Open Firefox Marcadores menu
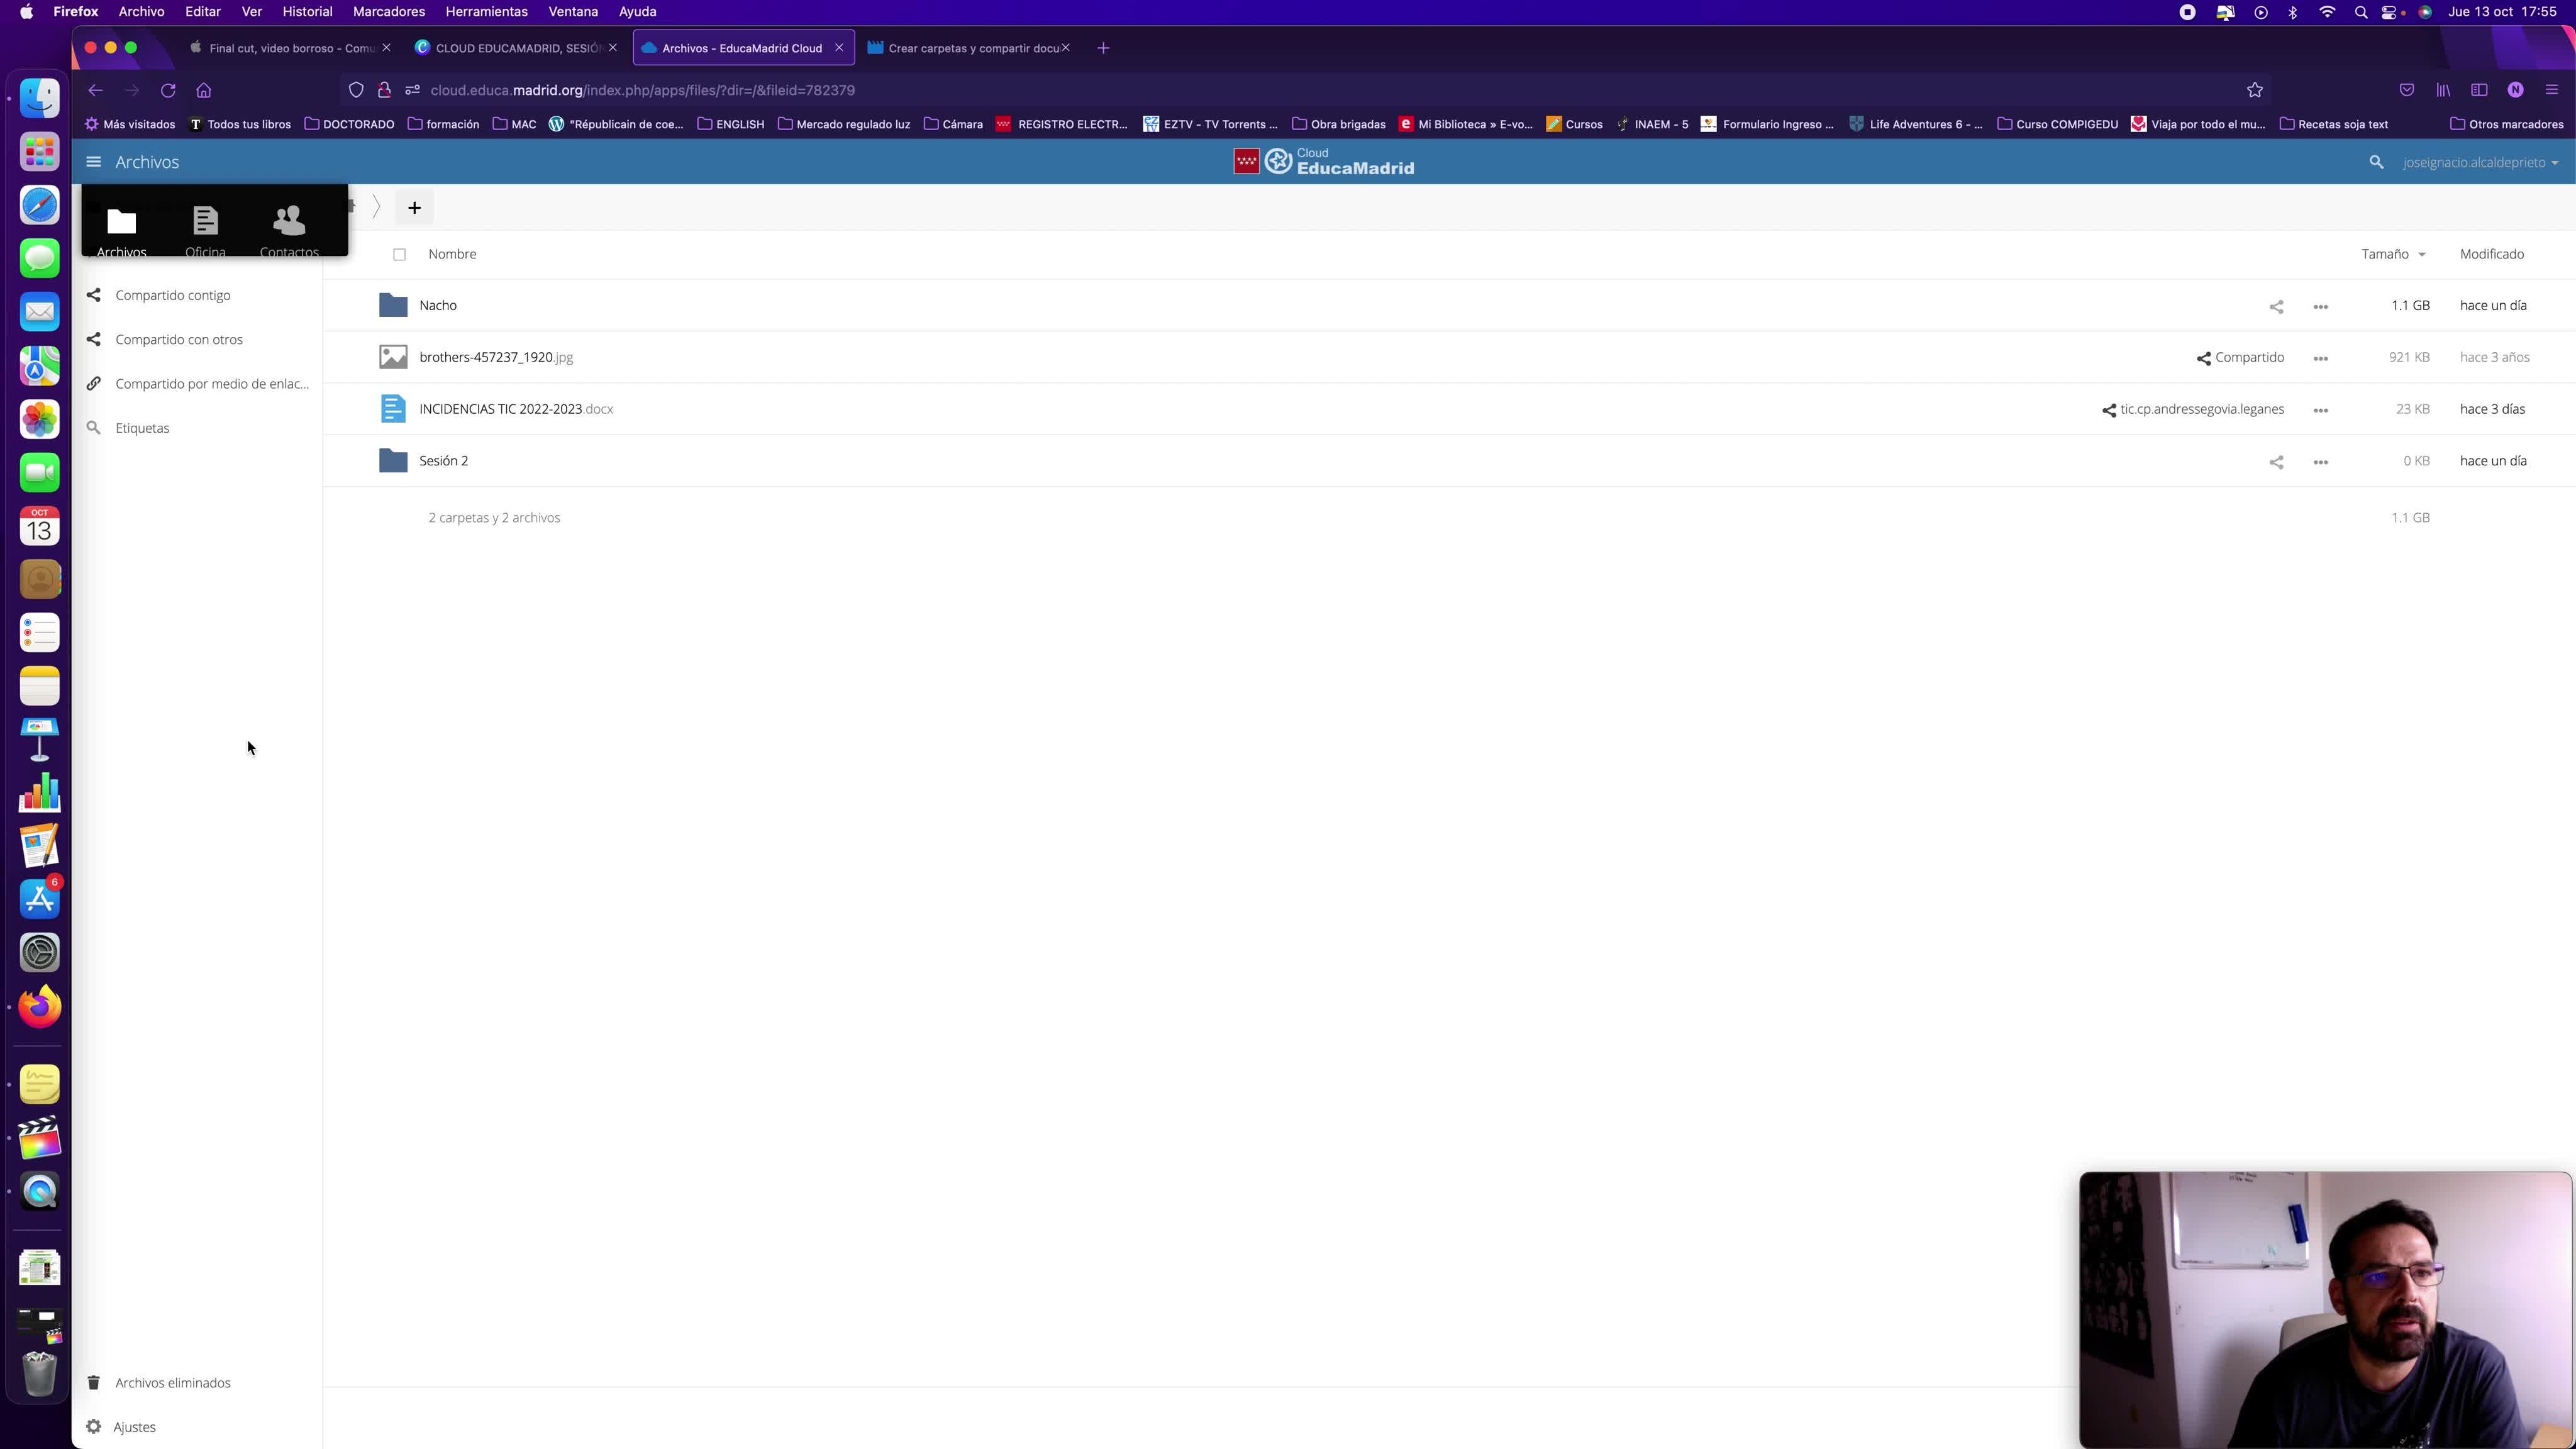This screenshot has height=1449, width=2576. click(x=388, y=12)
